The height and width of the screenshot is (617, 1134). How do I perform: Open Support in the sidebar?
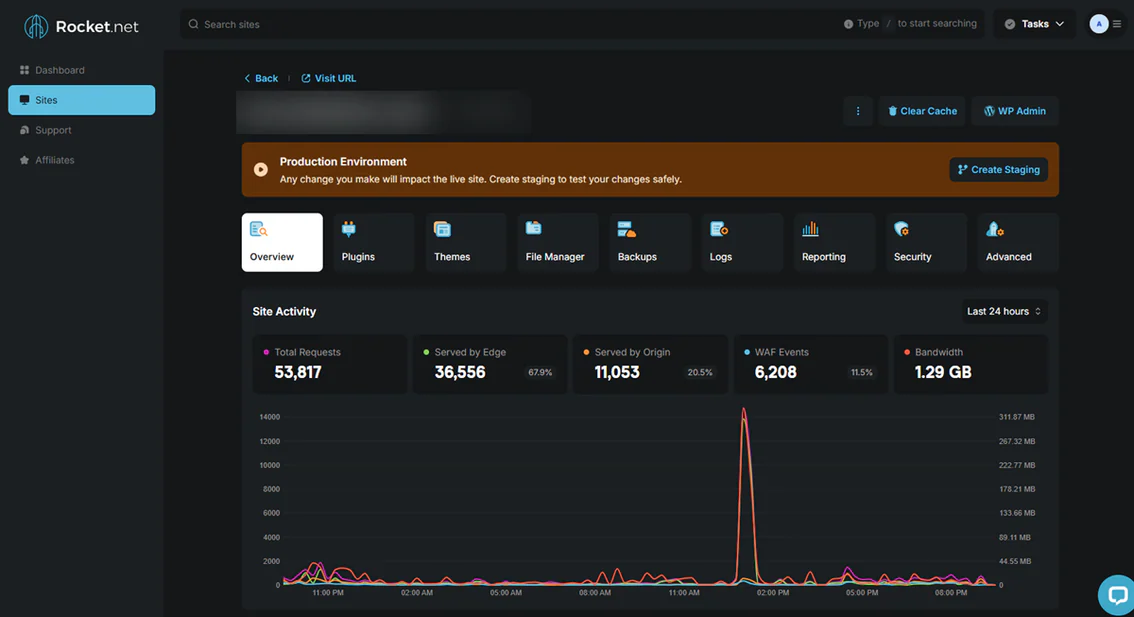[x=82, y=130]
